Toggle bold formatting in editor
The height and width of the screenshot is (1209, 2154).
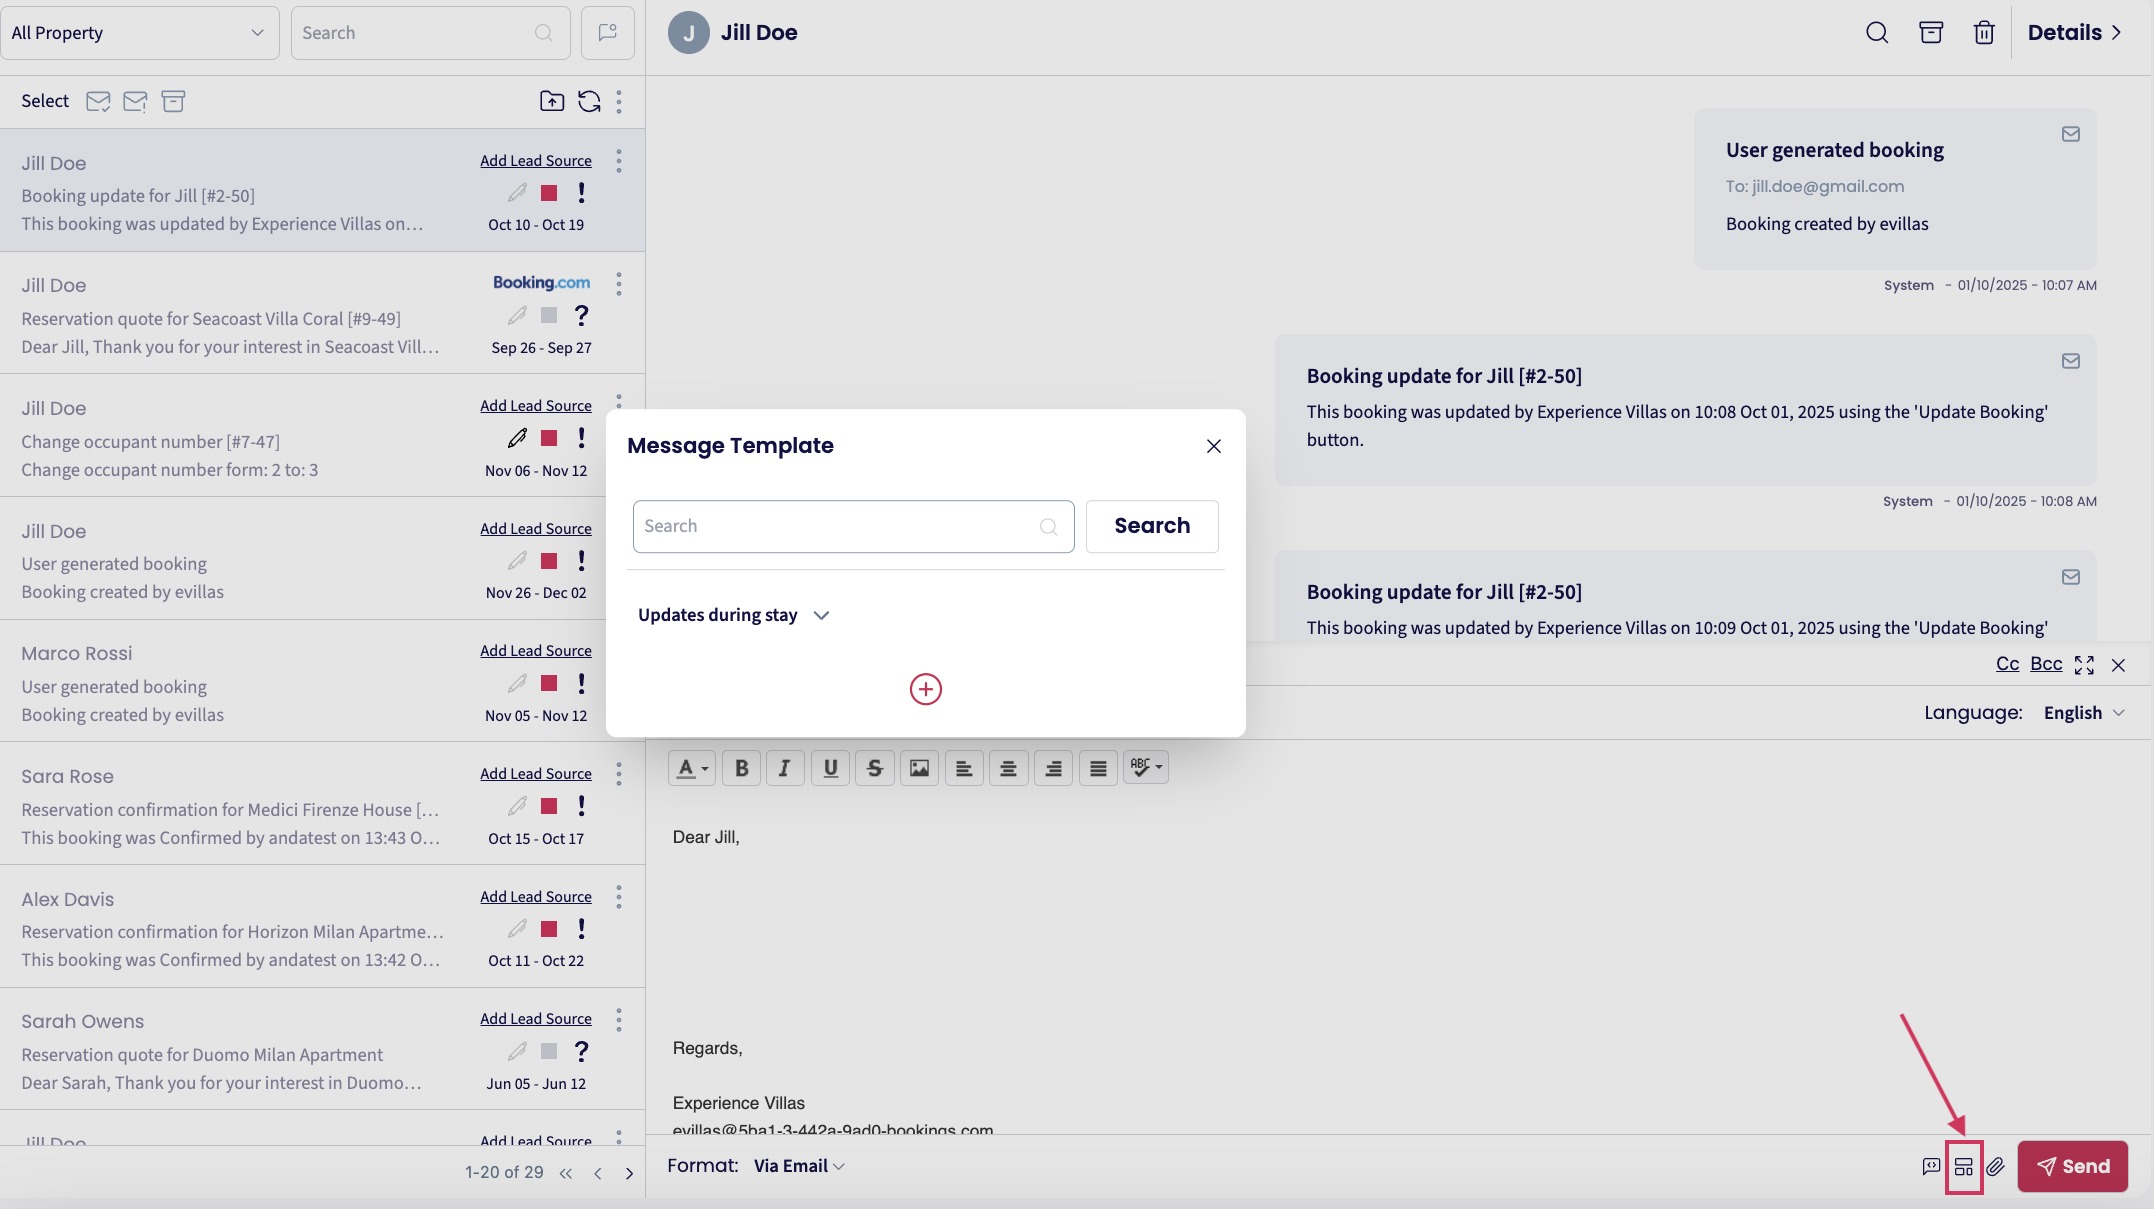741,768
